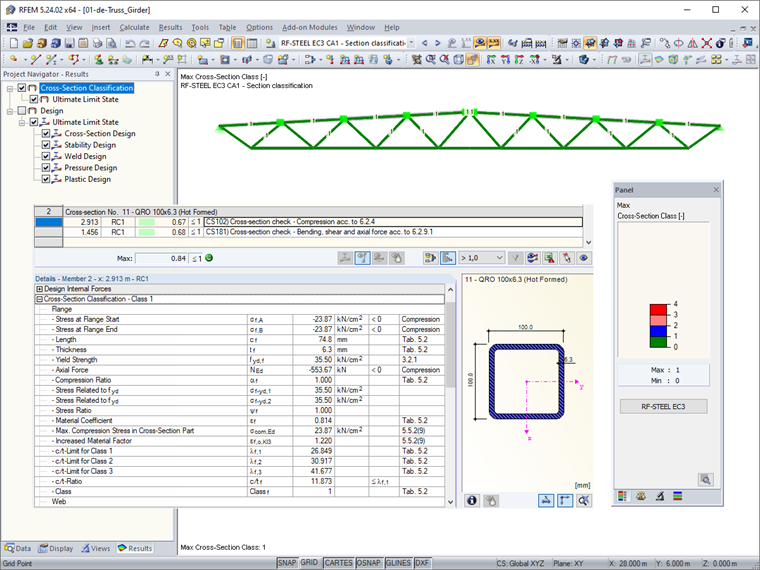Uncheck the Plastic Design checkbox

tap(46, 179)
